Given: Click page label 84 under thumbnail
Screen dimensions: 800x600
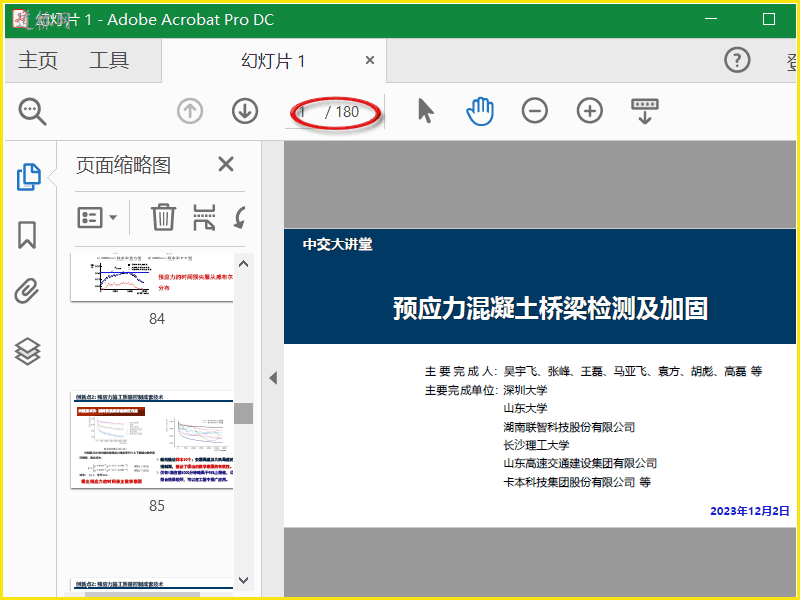Looking at the screenshot, I should tap(157, 319).
